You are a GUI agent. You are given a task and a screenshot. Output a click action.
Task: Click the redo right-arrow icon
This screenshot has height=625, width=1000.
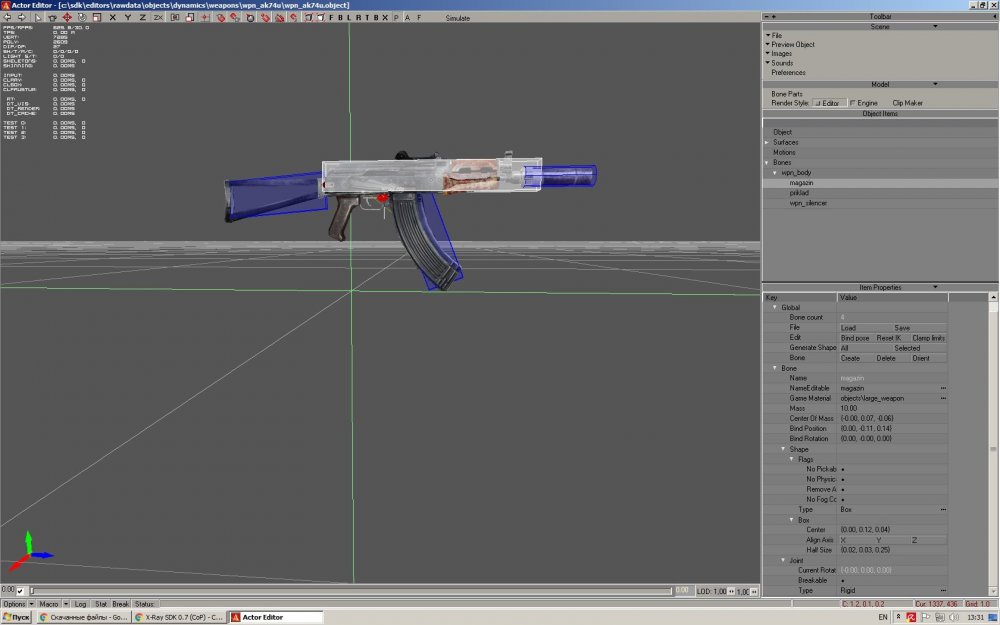click(22, 17)
